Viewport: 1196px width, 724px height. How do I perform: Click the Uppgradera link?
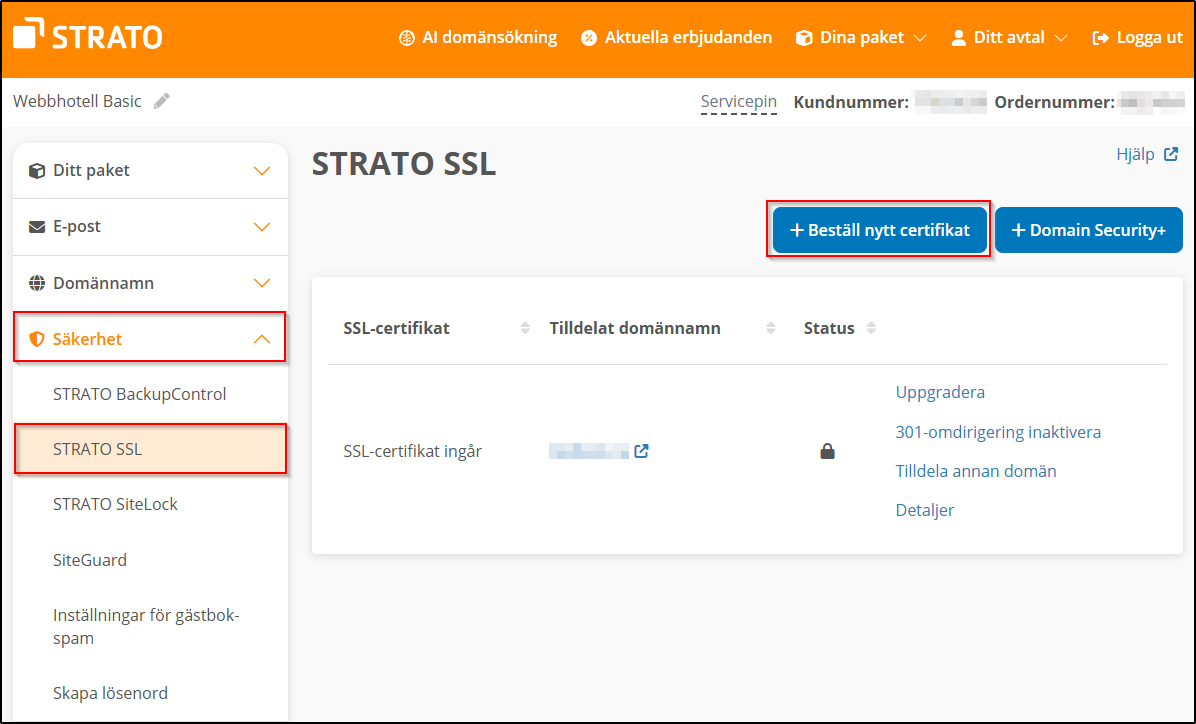[939, 392]
